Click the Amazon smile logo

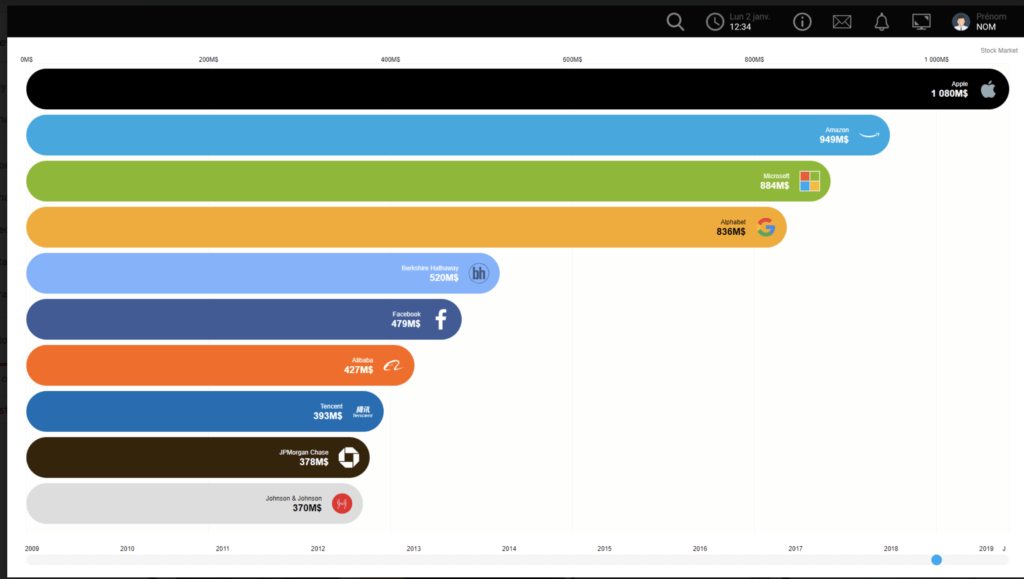(x=869, y=134)
